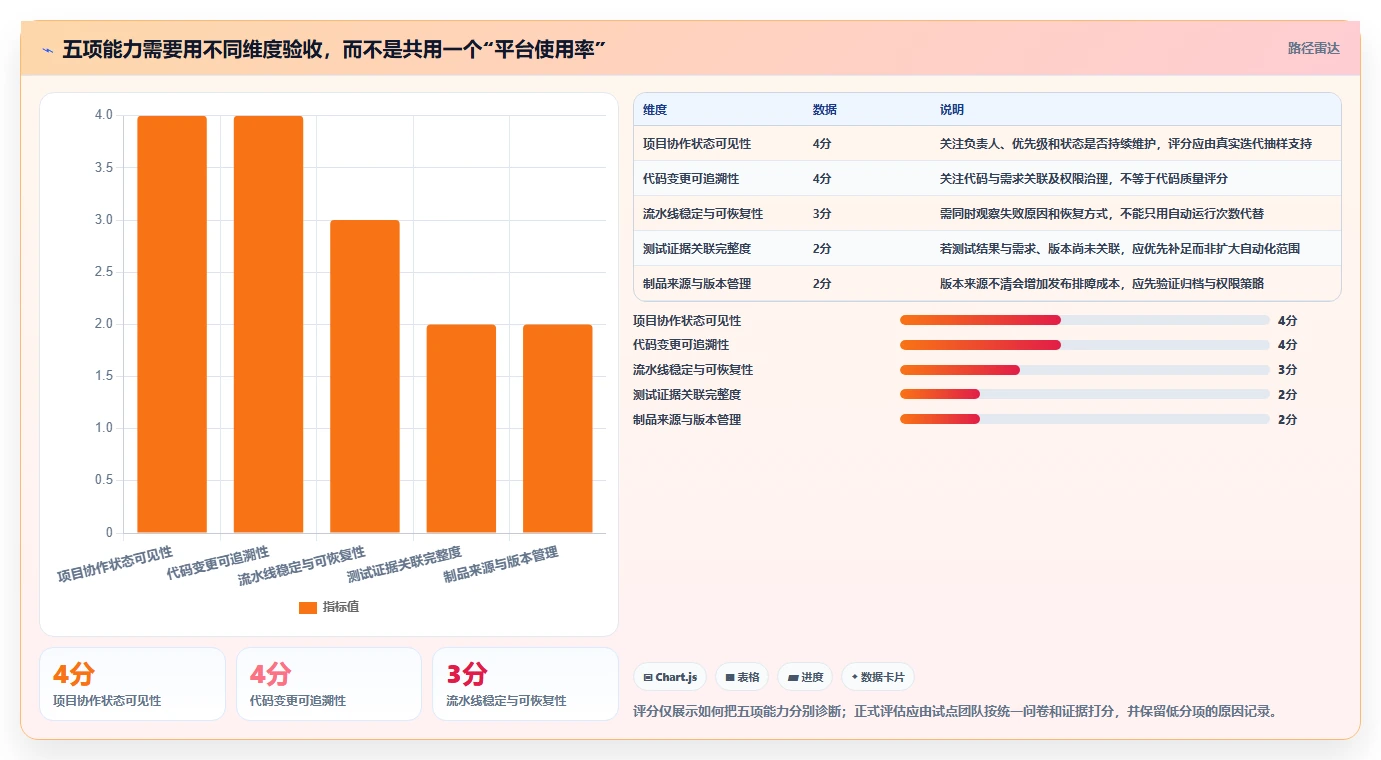The height and width of the screenshot is (760, 1381).
Task: Click the 测试证据关联完整度 progress label
Action: coord(687,395)
